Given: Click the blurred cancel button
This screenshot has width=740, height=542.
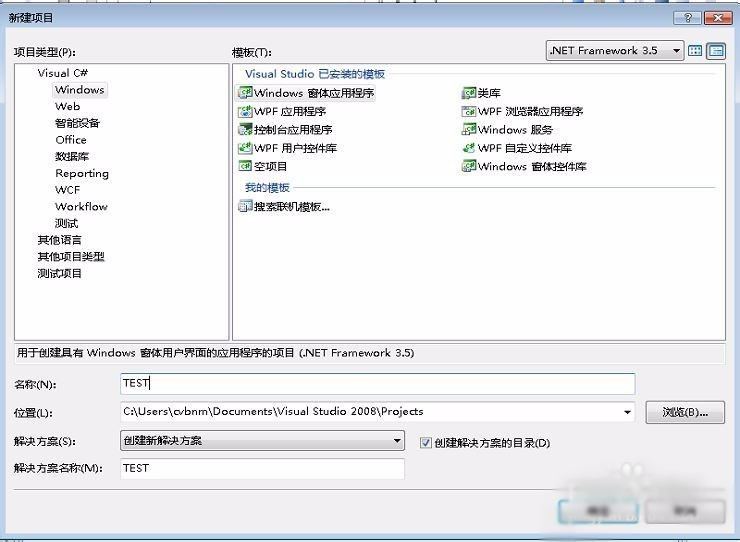Looking at the screenshot, I should pos(685,511).
